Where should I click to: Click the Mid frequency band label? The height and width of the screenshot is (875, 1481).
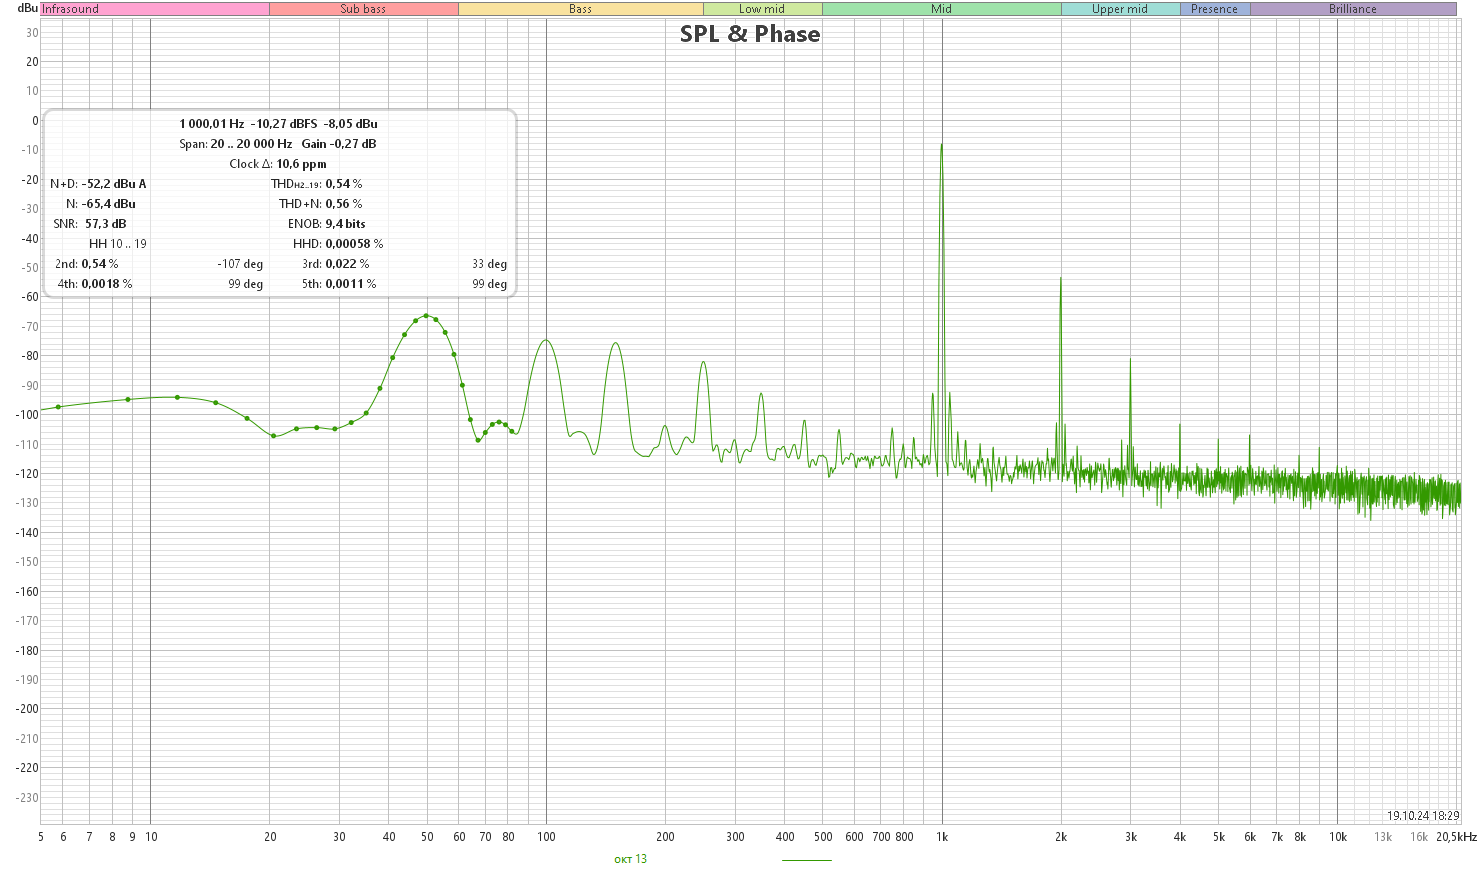pyautogui.click(x=942, y=9)
